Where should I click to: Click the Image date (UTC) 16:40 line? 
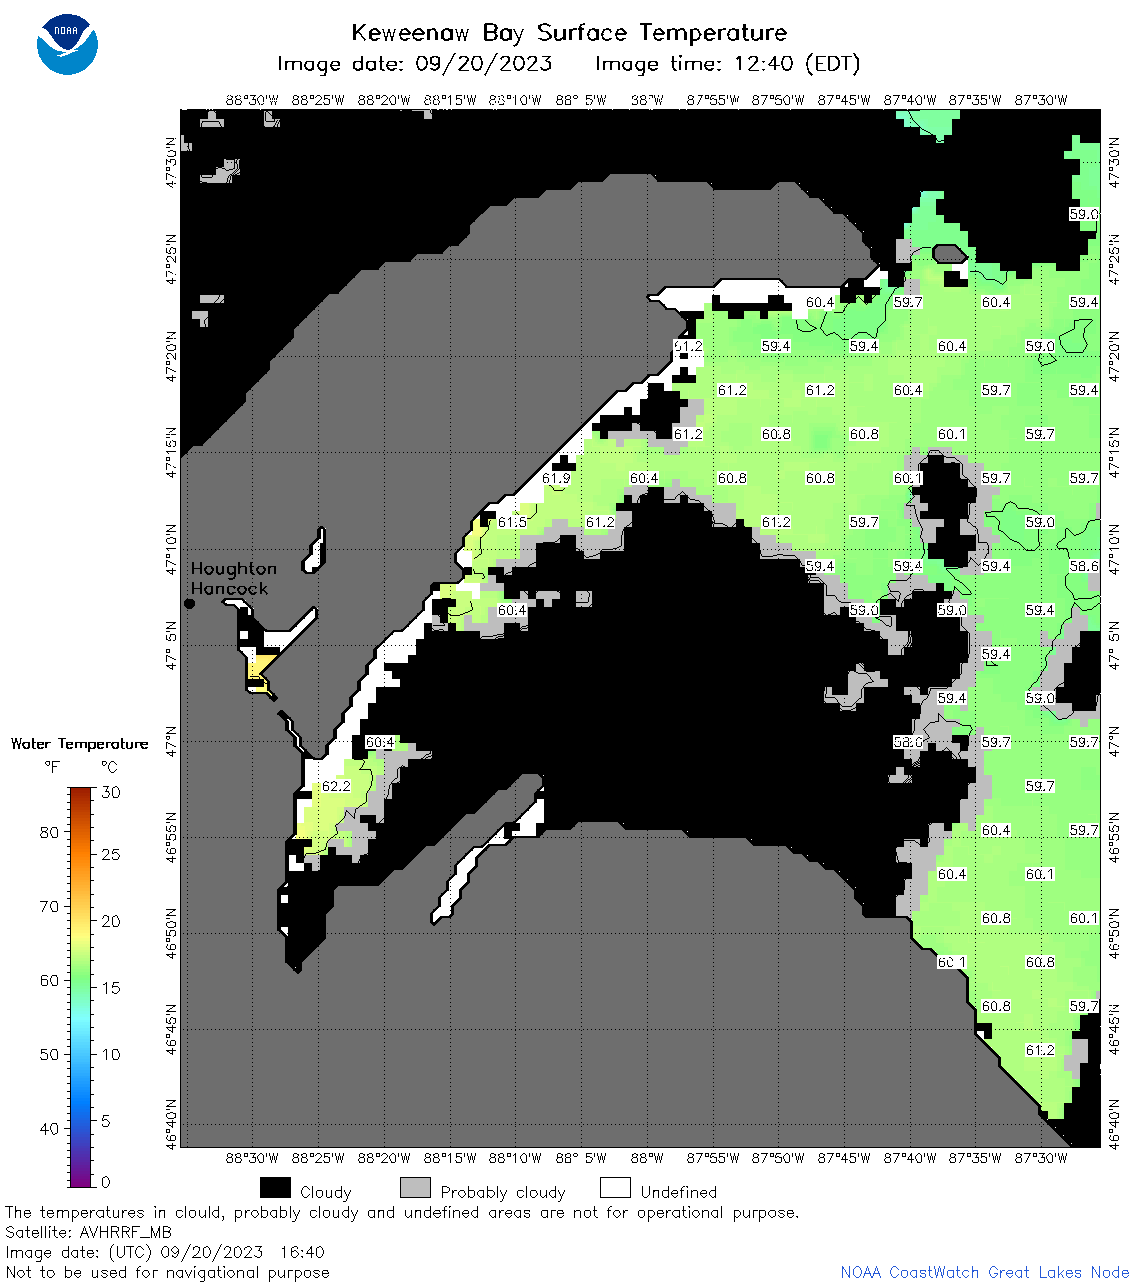165,1252
